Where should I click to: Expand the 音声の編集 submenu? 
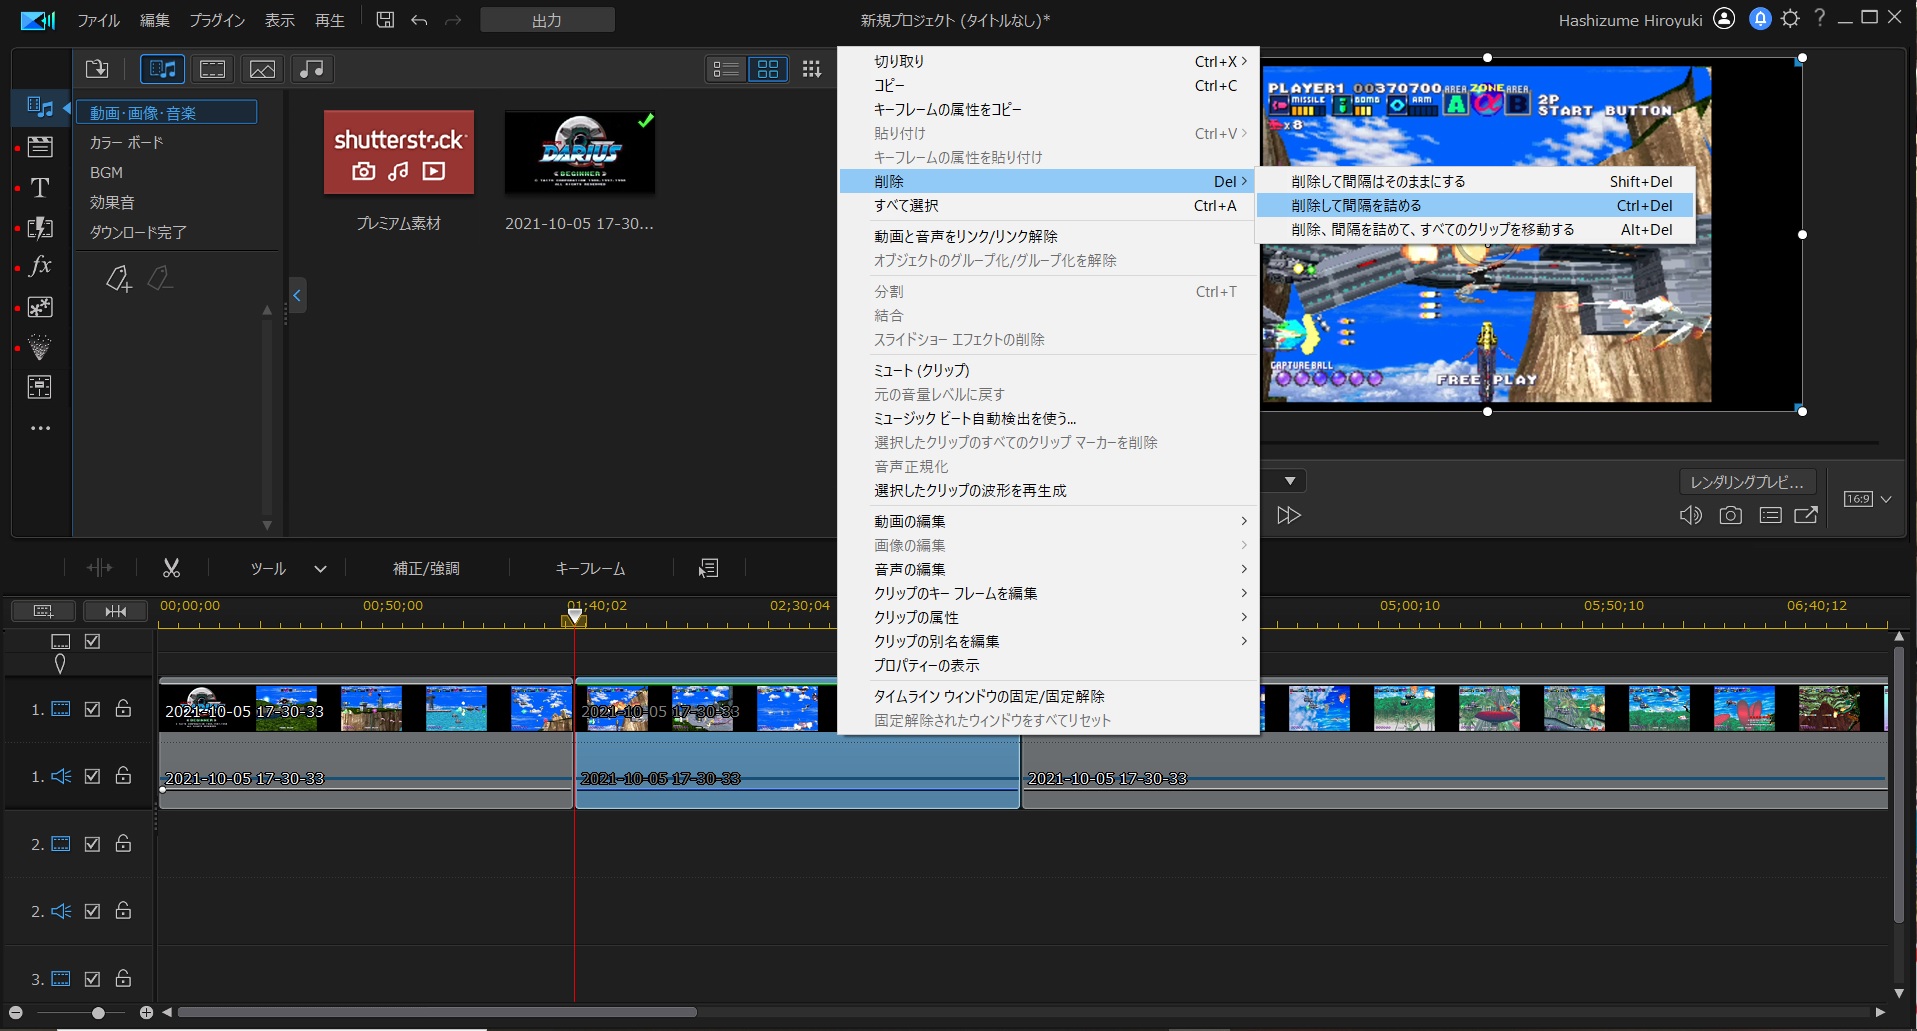1048,569
